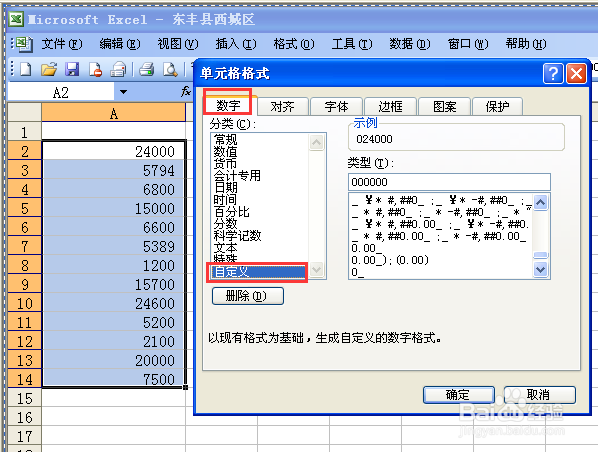Screen dimensions: 598x452
Task: Switch to the 保护 tab
Action: pos(497,106)
